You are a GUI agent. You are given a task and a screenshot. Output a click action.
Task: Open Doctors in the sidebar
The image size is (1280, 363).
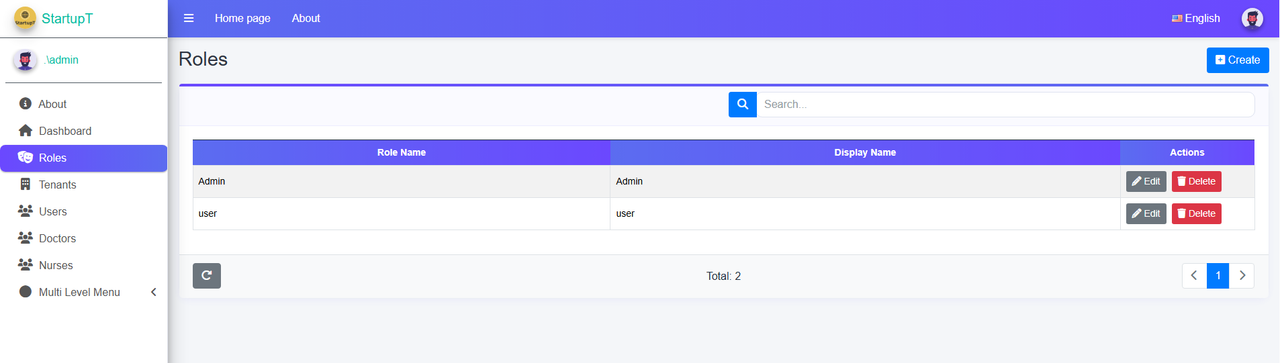click(84, 239)
